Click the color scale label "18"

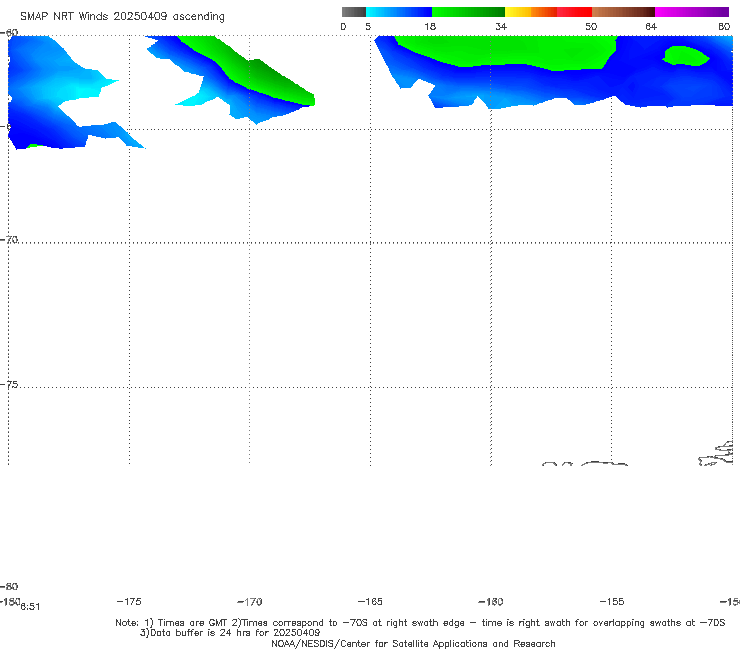pyautogui.click(x=430, y=26)
